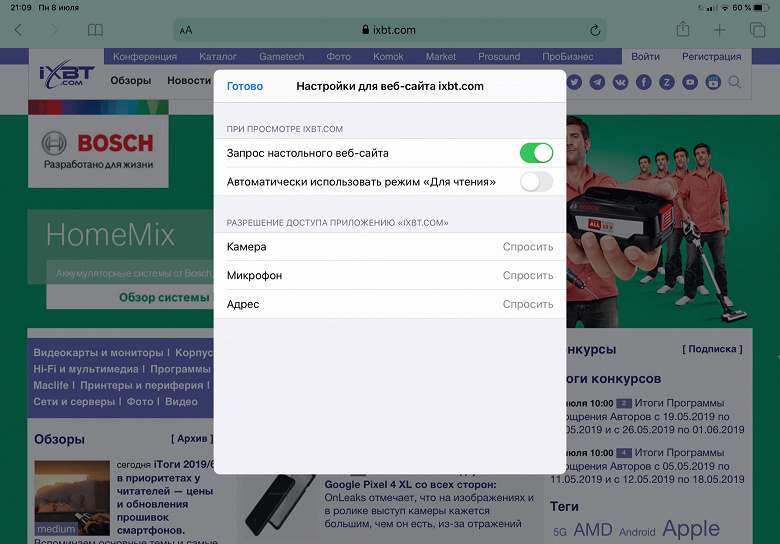Image resolution: width=780 pixels, height=544 pixels.
Task: Click the iXBT.com logo
Action: (x=67, y=77)
